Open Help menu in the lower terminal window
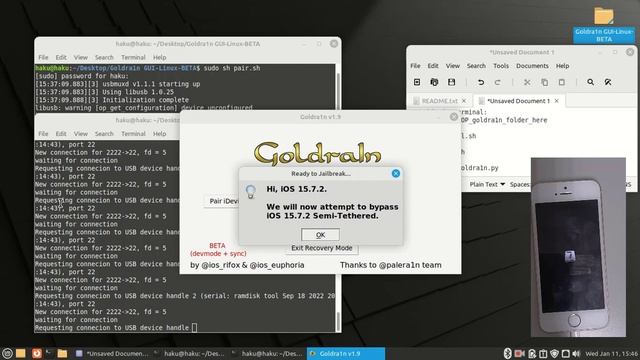640x360 pixels. 159,133
